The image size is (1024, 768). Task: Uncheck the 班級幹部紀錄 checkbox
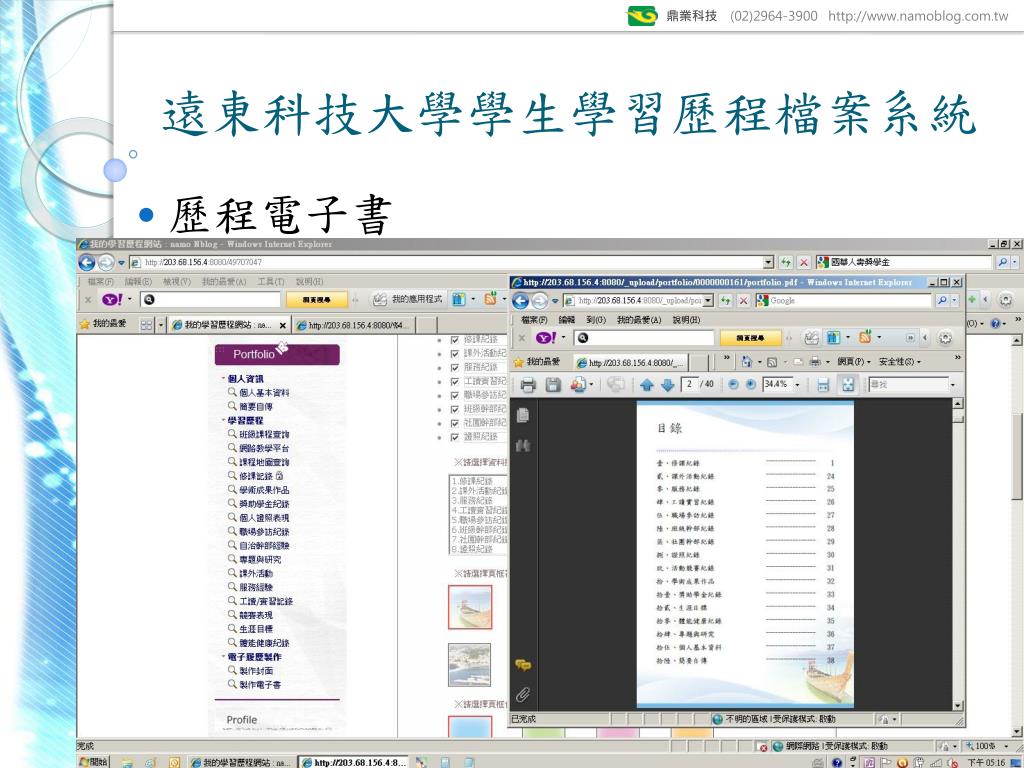(x=455, y=409)
